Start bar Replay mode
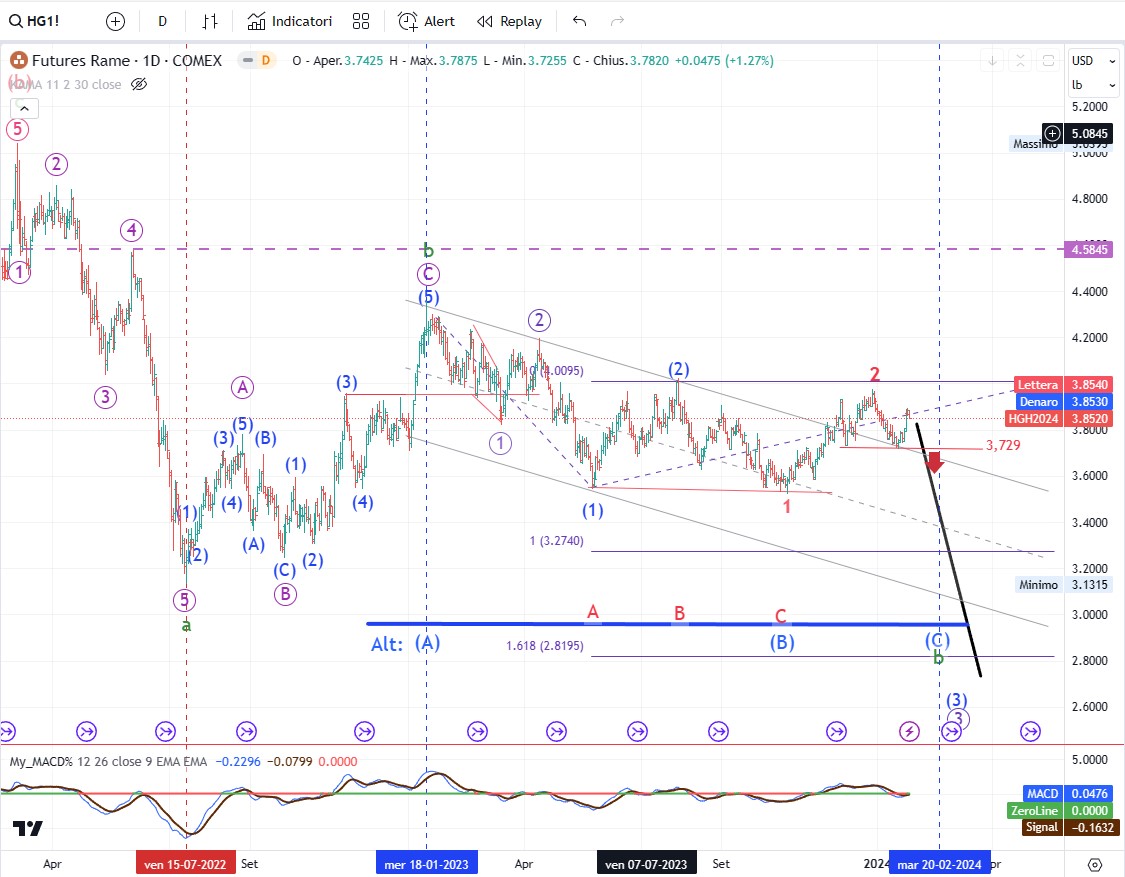This screenshot has height=877, width=1125. pyautogui.click(x=509, y=22)
